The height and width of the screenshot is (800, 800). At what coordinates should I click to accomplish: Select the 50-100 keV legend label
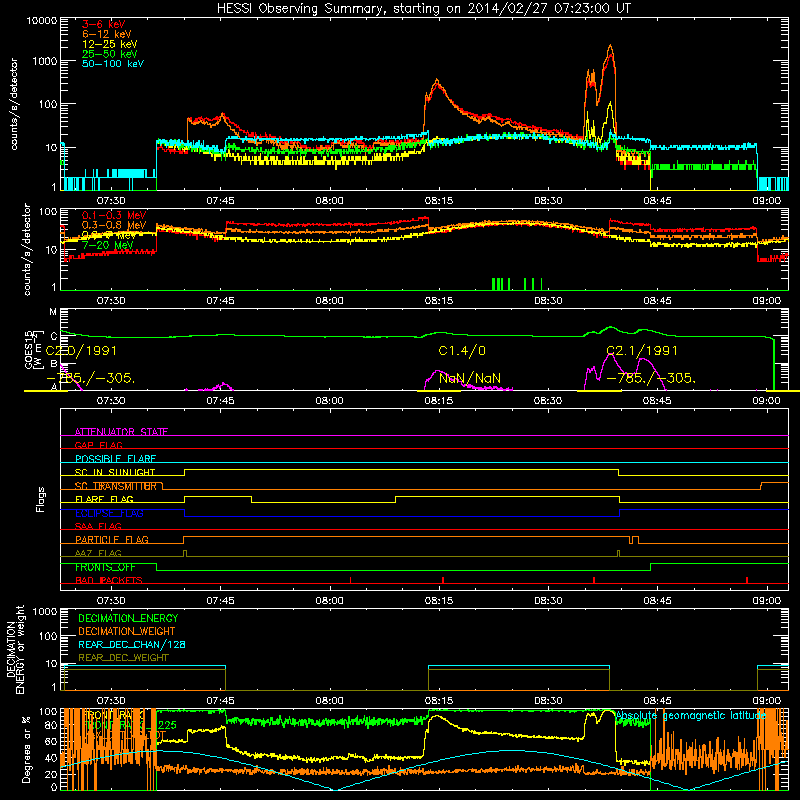pyautogui.click(x=112, y=64)
